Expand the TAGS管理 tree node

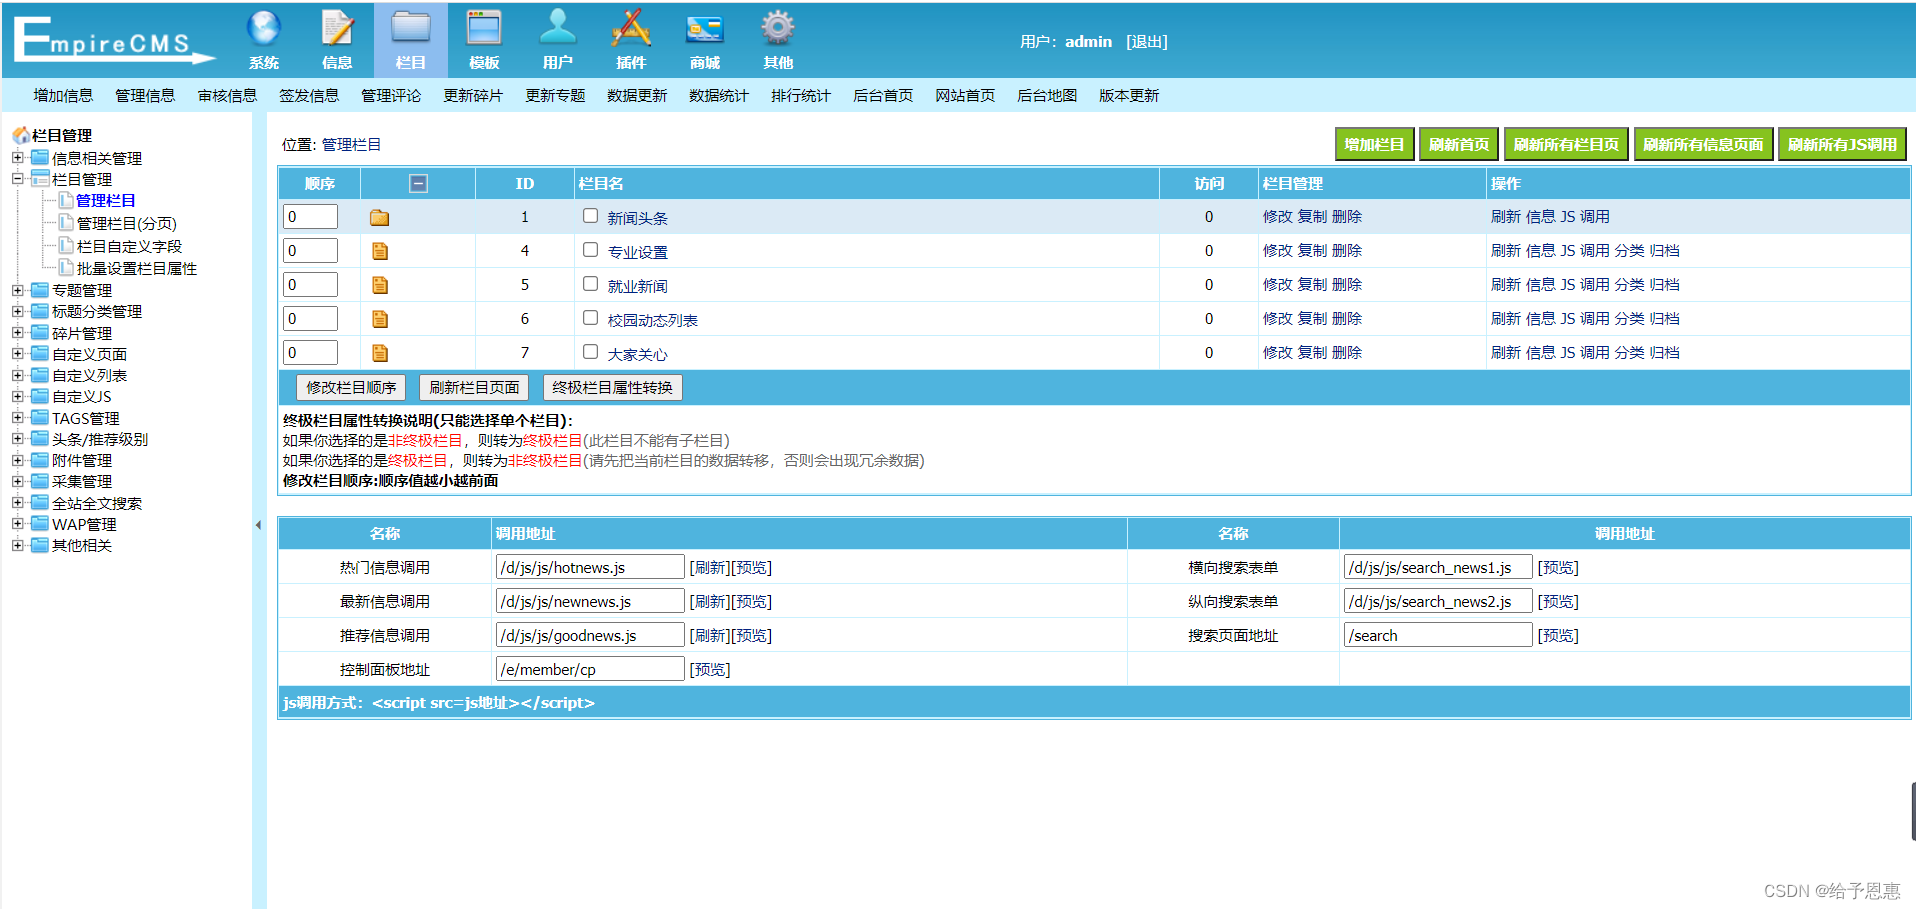17,418
